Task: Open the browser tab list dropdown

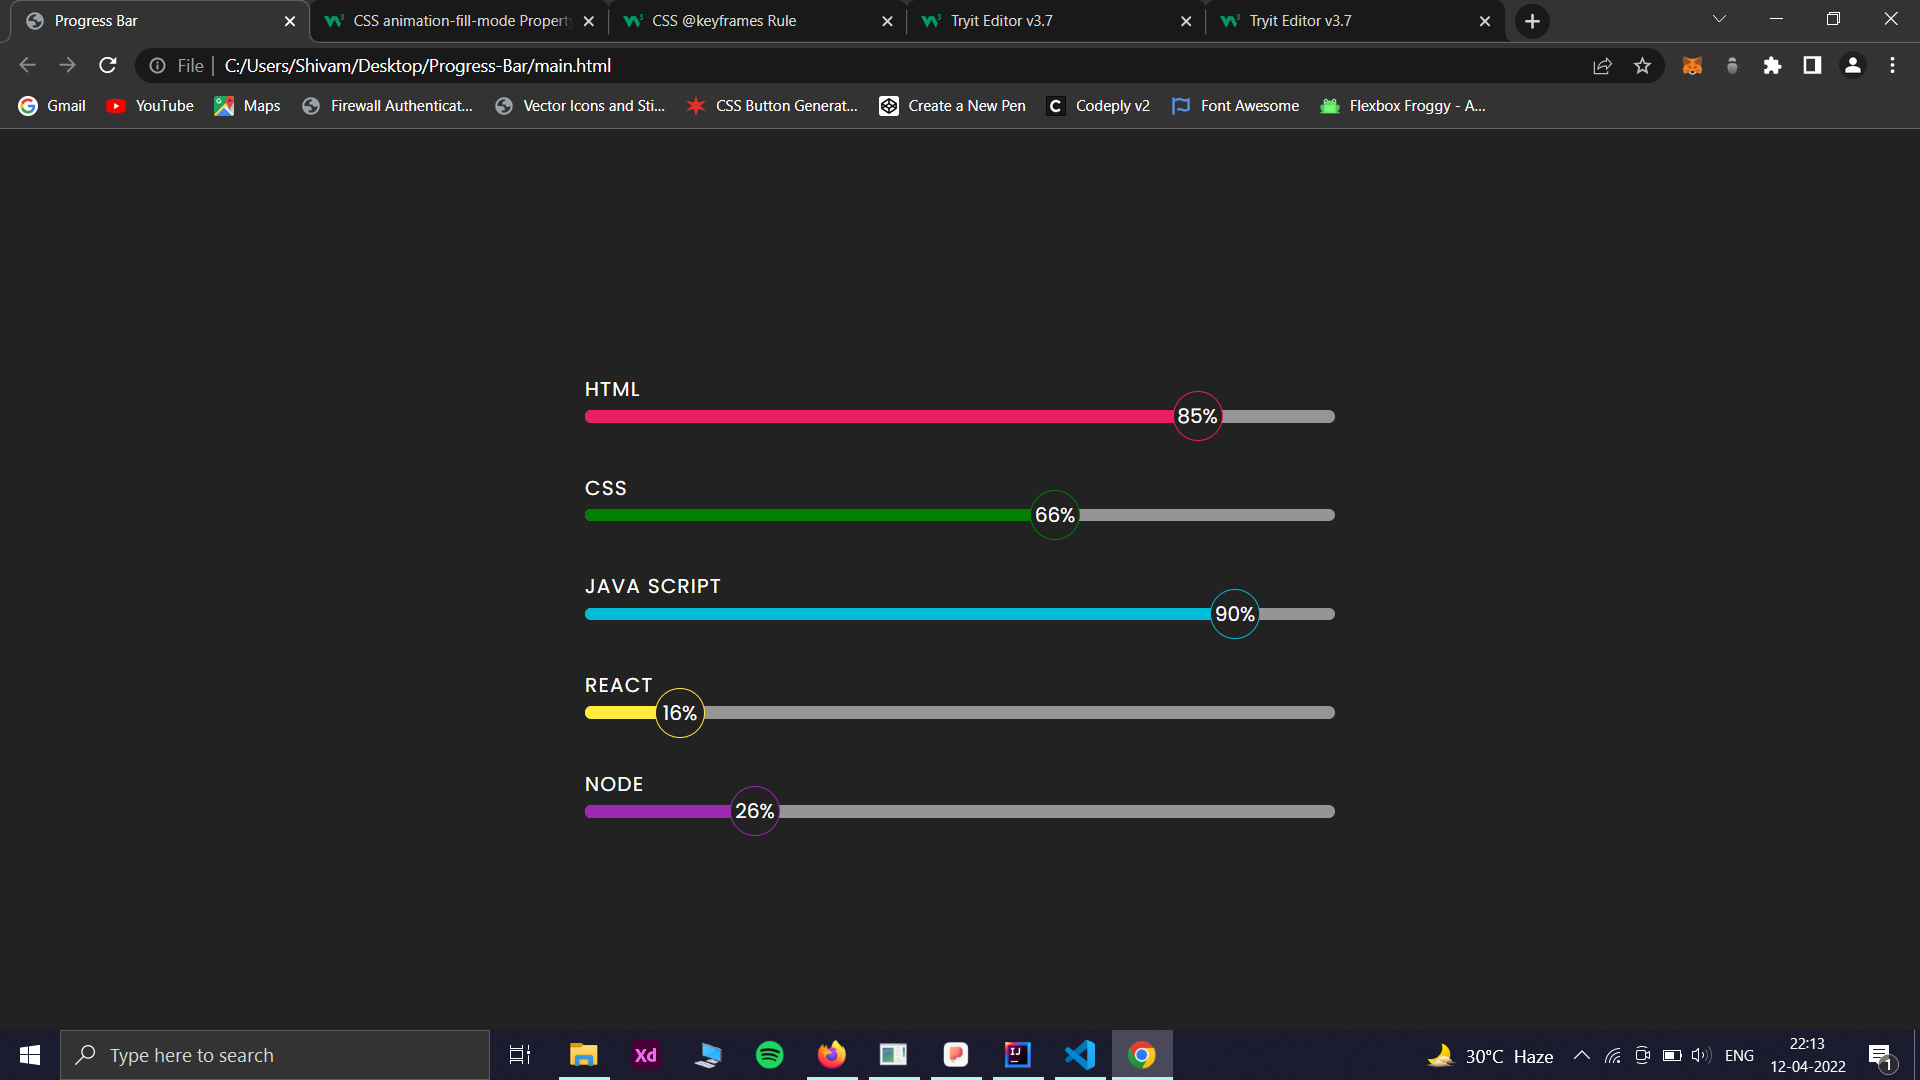Action: pos(1718,18)
